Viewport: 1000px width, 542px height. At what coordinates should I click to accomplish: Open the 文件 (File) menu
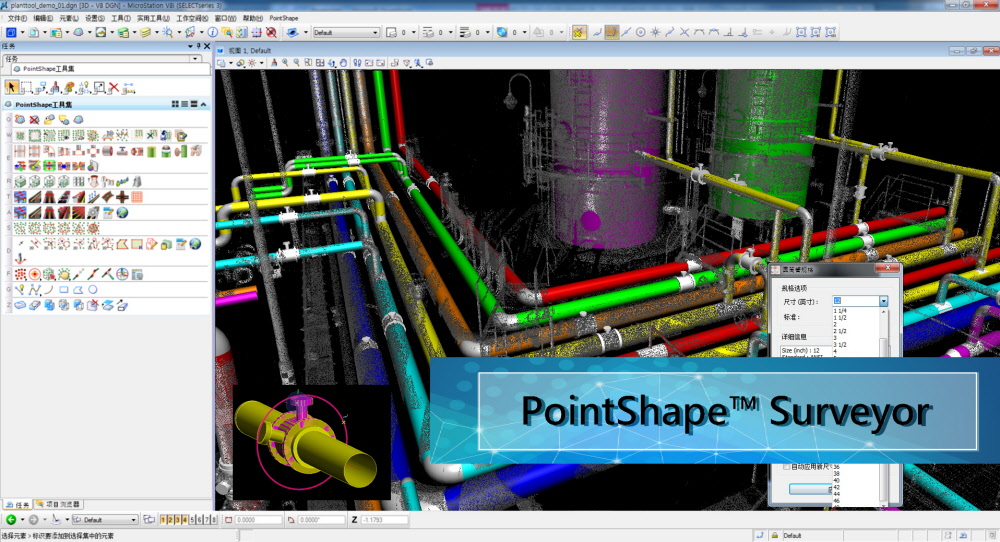pos(17,18)
